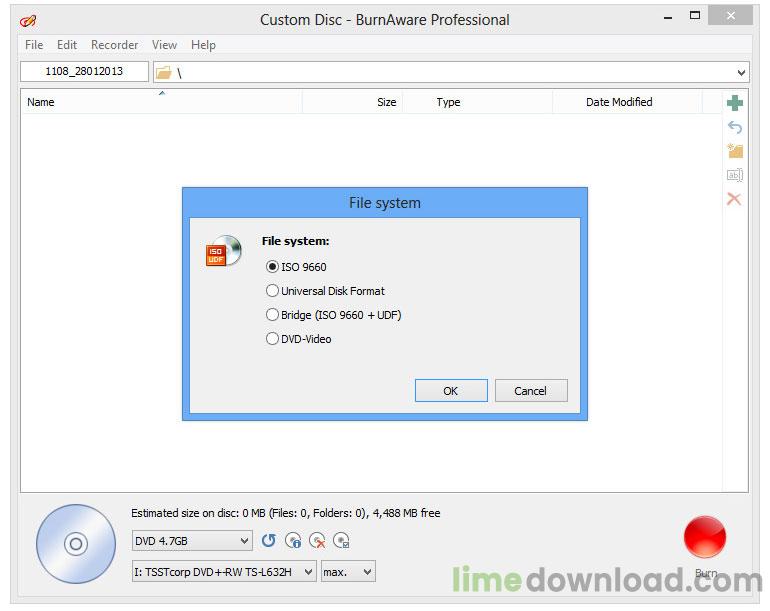Choose Bridge (ISO 9660 + UDF) option
This screenshot has height=611, width=770.
click(272, 315)
